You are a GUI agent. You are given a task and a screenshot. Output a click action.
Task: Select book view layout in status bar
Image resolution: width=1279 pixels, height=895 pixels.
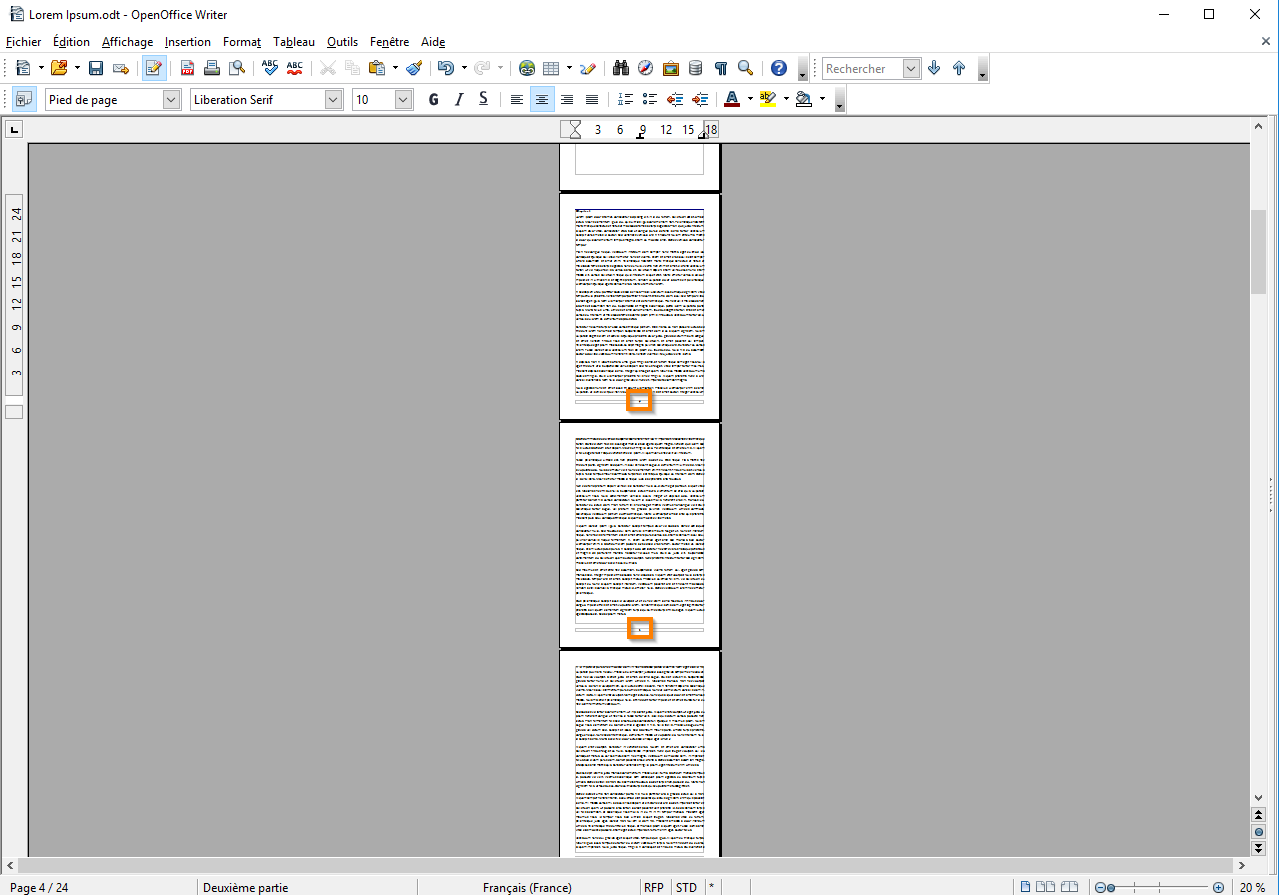(1070, 887)
